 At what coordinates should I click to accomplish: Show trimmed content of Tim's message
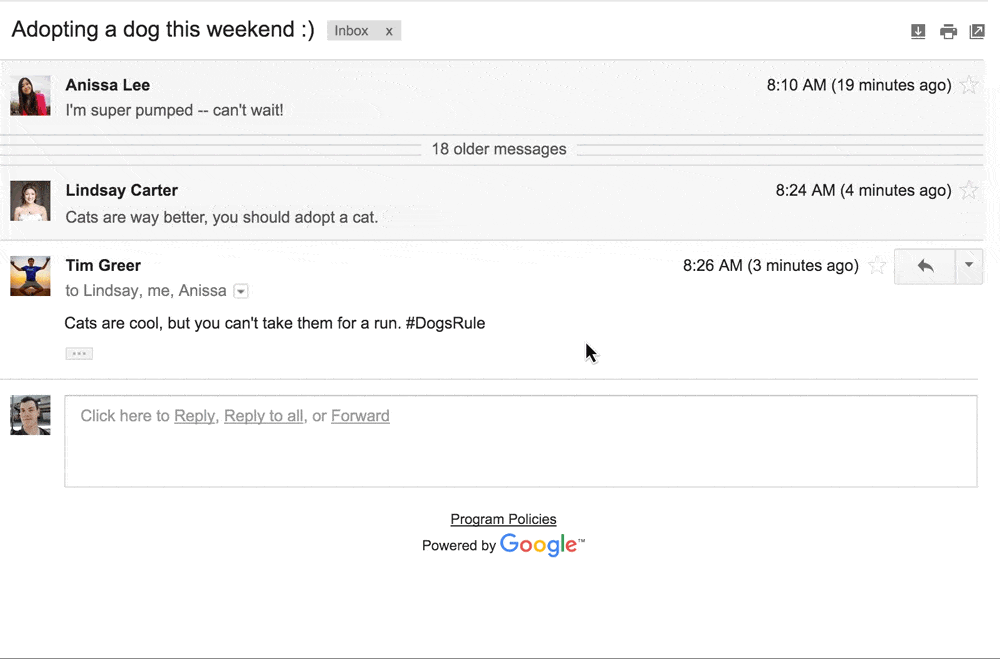pos(79,352)
